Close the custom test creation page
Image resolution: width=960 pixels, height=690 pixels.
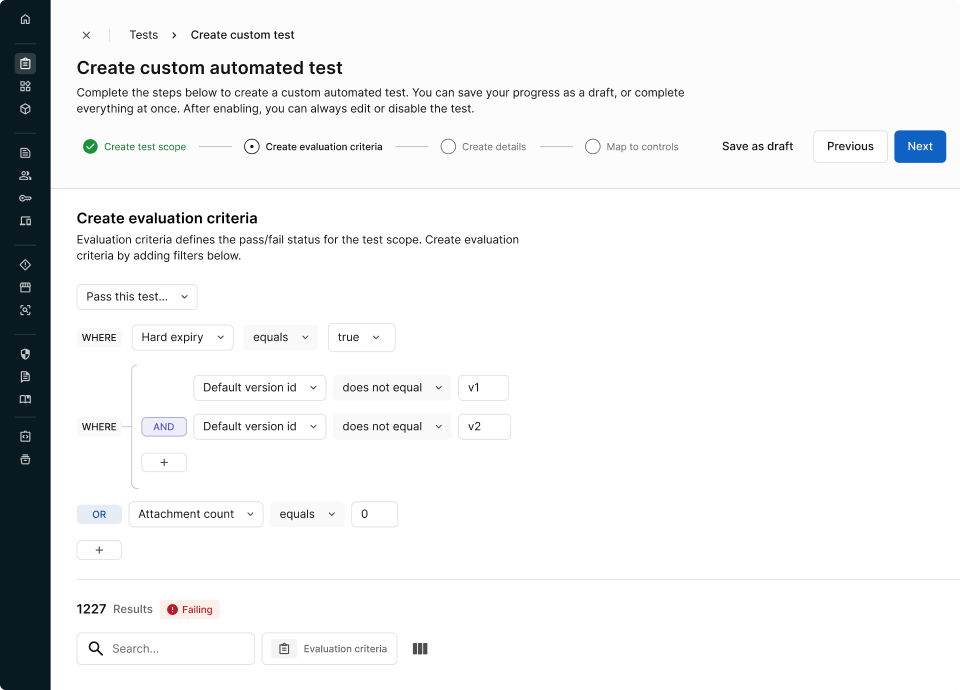pyautogui.click(x=86, y=35)
